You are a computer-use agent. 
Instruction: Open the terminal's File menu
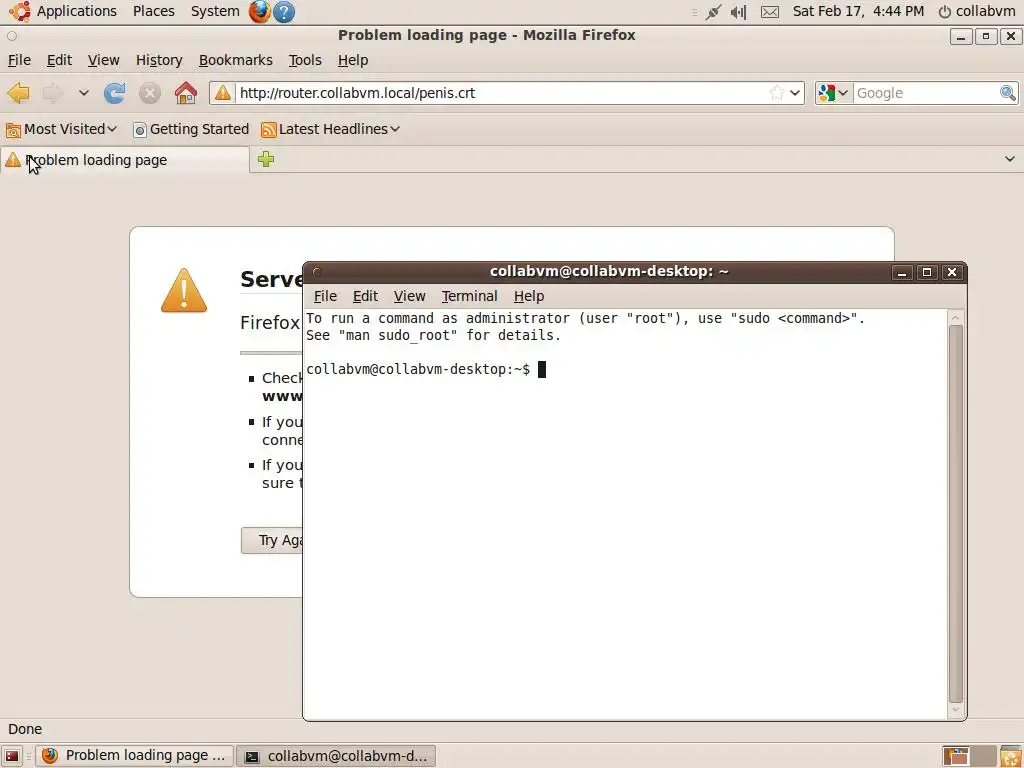point(325,296)
